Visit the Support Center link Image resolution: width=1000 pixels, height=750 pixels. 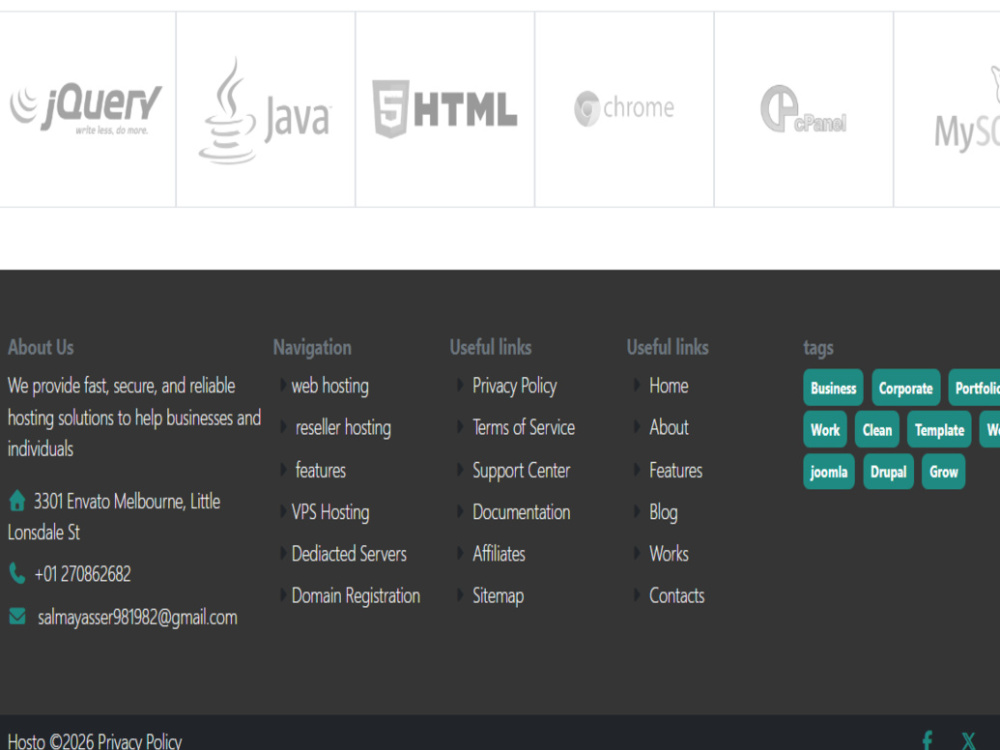521,471
